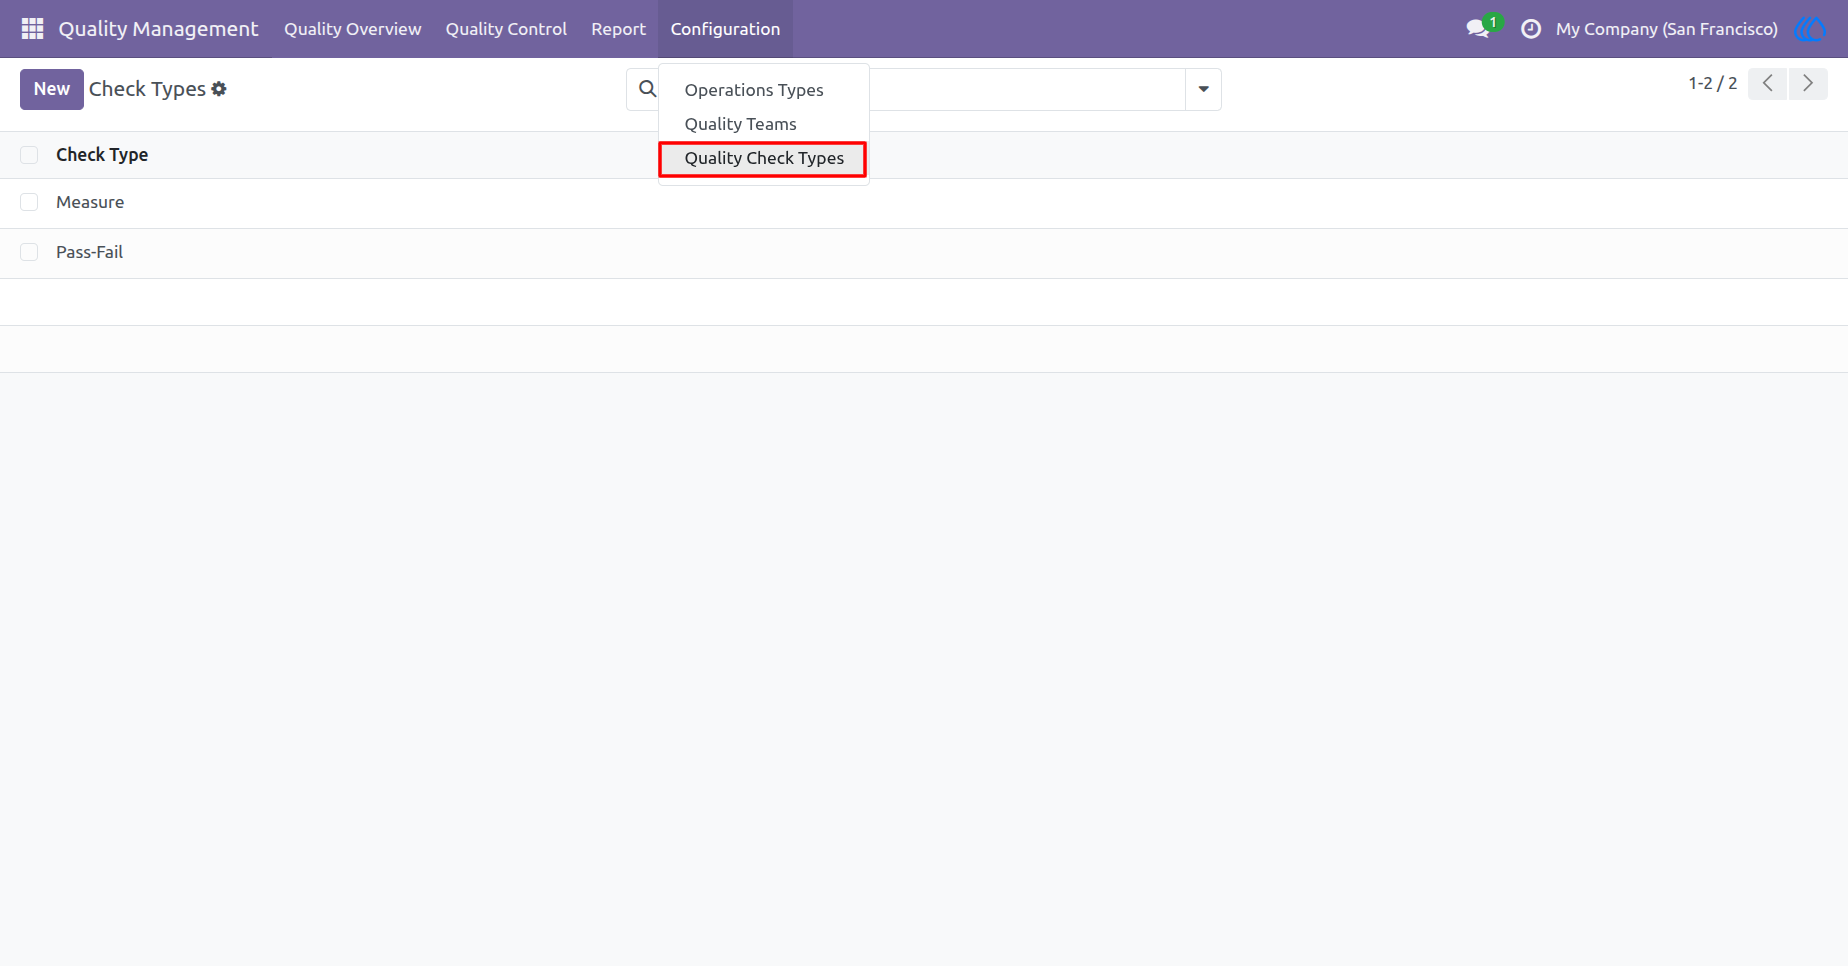Expand the search options dropdown arrow

[1203, 89]
